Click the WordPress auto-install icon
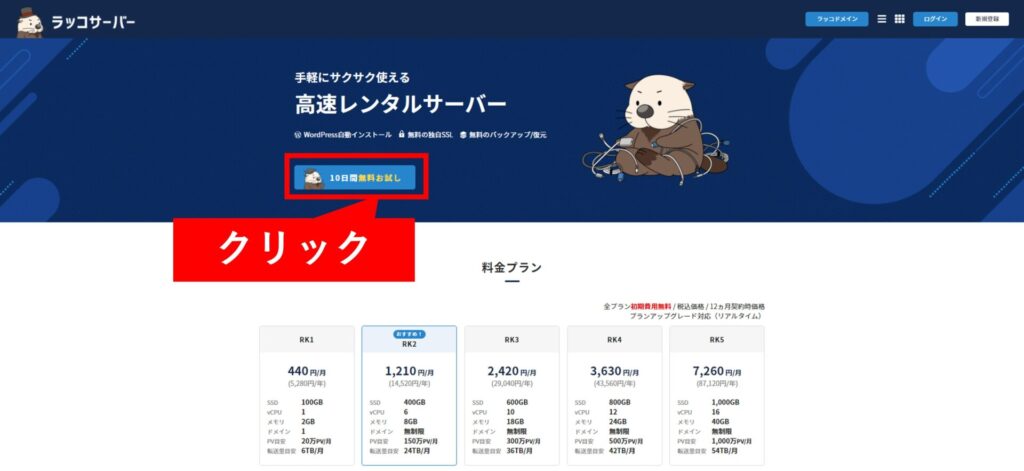Viewport: 1024px width, 471px height. [298, 135]
